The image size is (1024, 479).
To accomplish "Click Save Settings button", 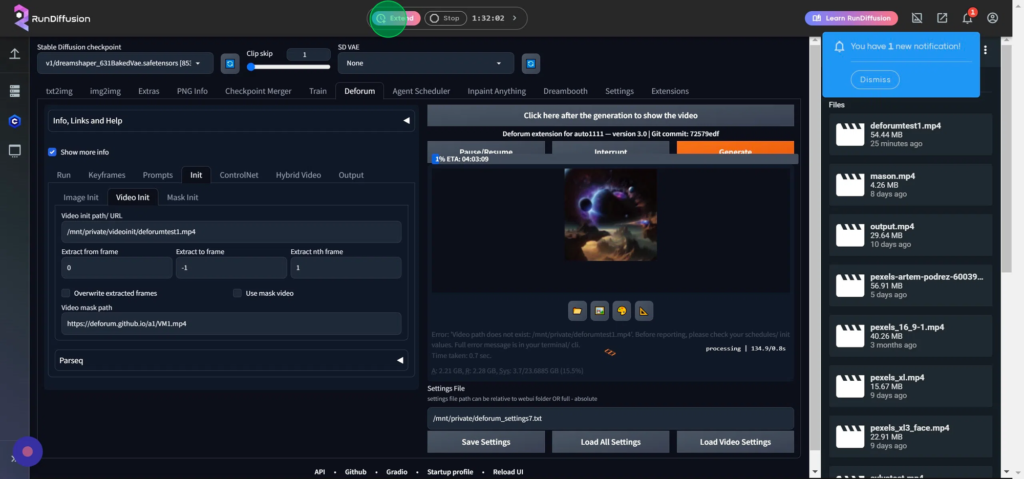I will (x=486, y=442).
